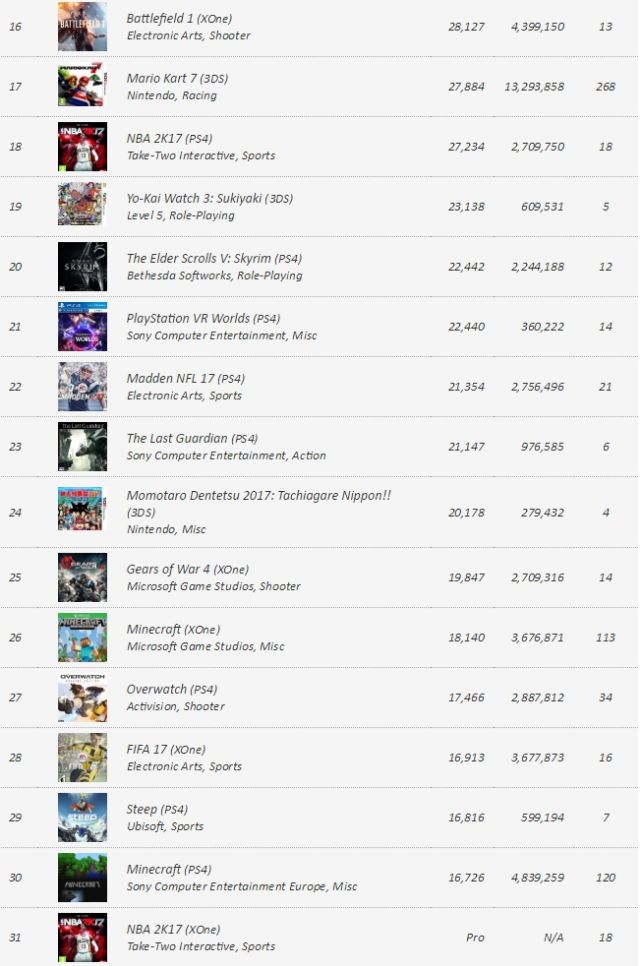Click the Steep PS4 cover thumbnail
Screen dimensions: 640x966
pyautogui.click(x=82, y=818)
